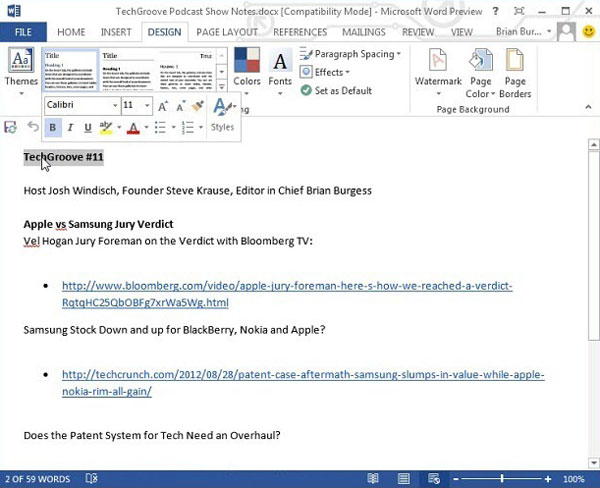Screen dimensions: 600x488
Task: Click the smiley feedback icon
Action: pos(589,31)
